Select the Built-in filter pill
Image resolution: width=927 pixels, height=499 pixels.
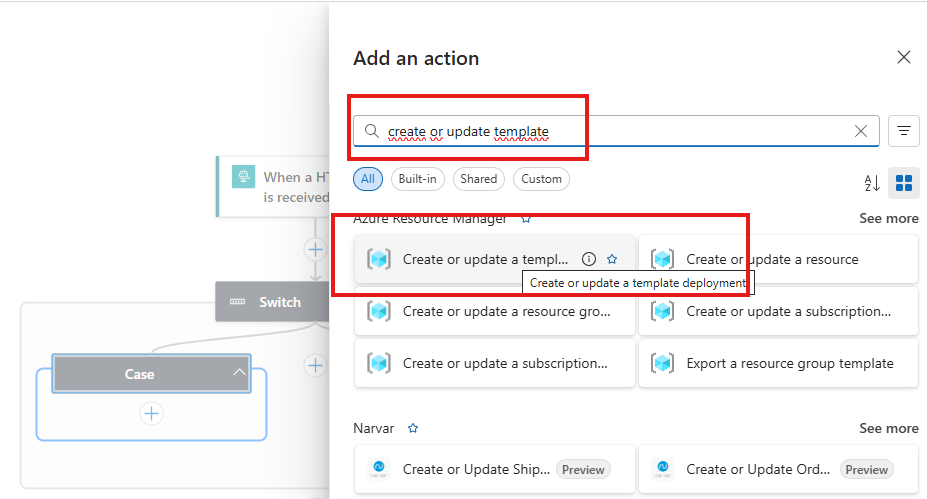417,179
